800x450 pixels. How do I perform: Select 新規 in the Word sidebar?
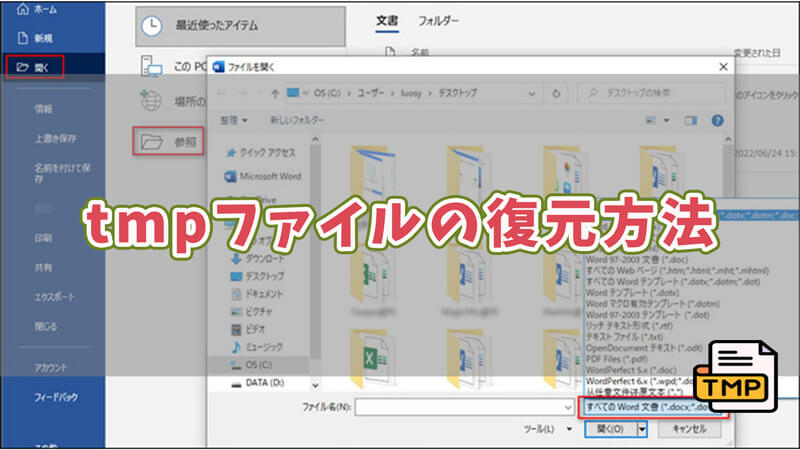tap(36, 38)
